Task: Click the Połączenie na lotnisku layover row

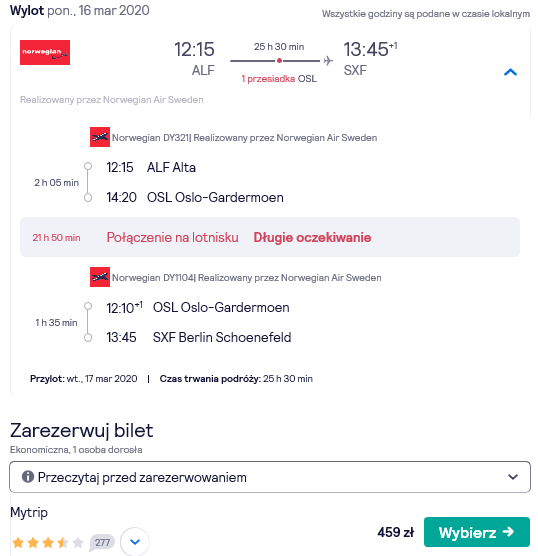Action: click(270, 237)
